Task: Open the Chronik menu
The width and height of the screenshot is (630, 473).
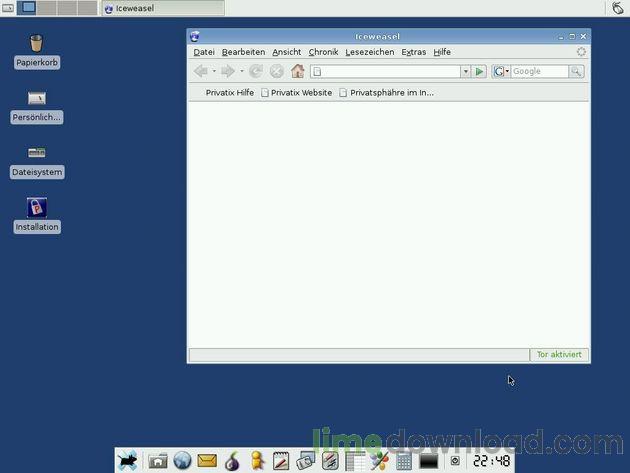Action: [323, 52]
